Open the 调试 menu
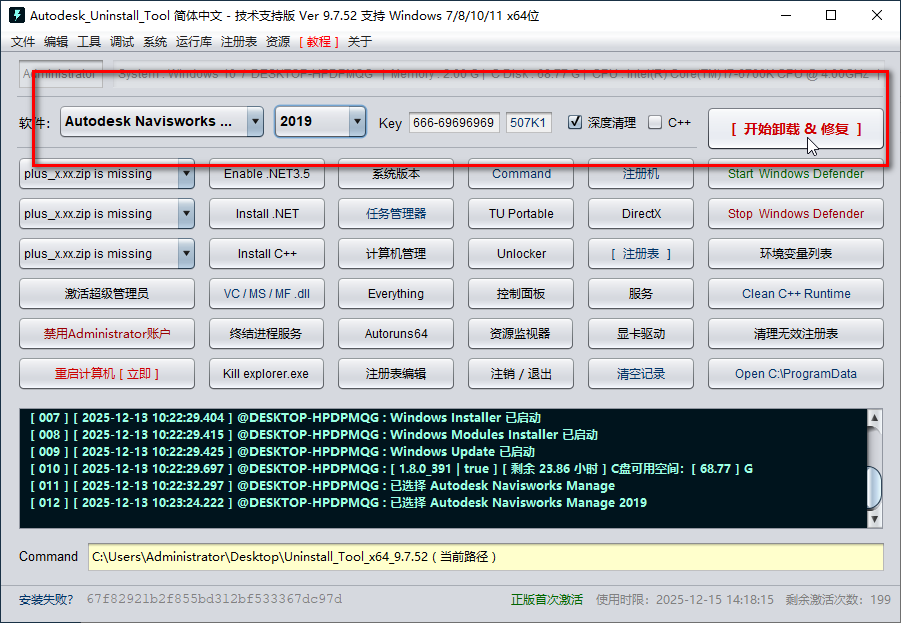This screenshot has width=901, height=623. coord(122,41)
